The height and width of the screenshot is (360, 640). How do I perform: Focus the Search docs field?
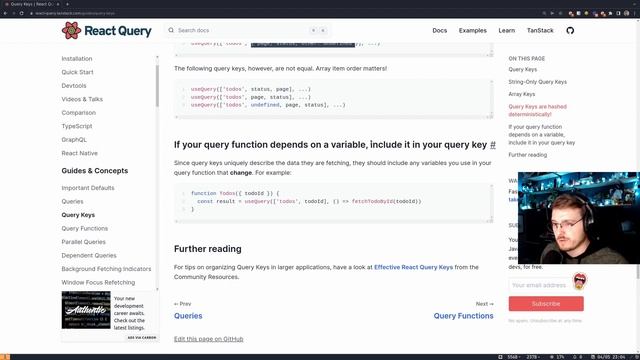(x=247, y=30)
